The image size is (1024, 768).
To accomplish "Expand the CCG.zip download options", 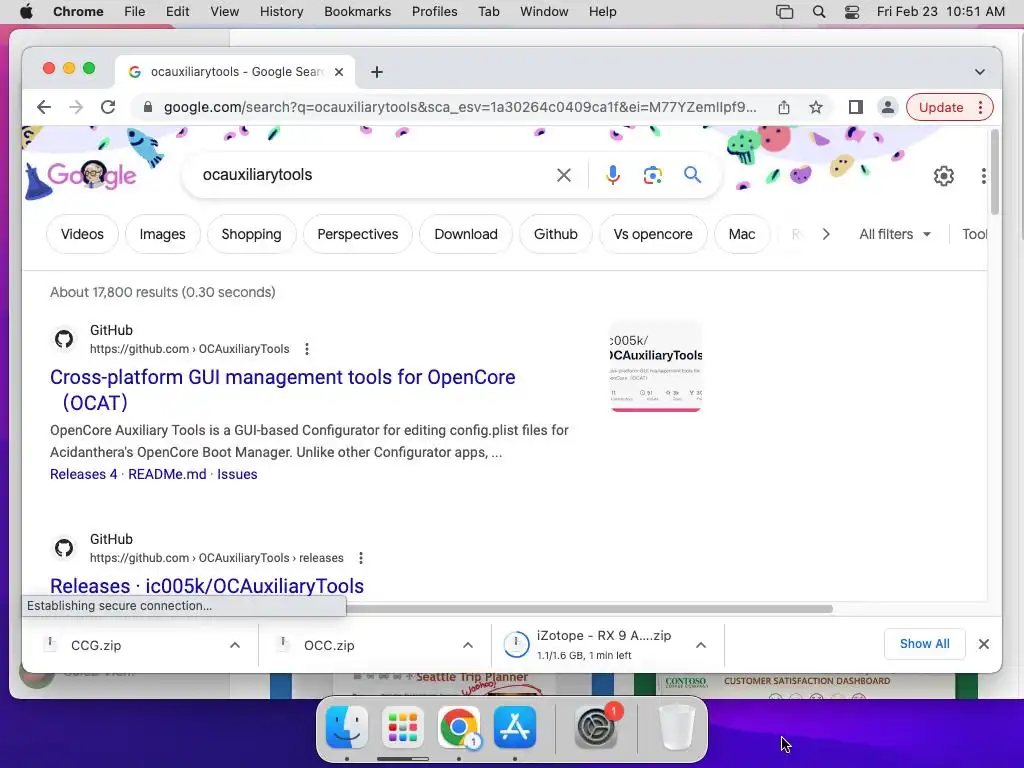I will 235,645.
